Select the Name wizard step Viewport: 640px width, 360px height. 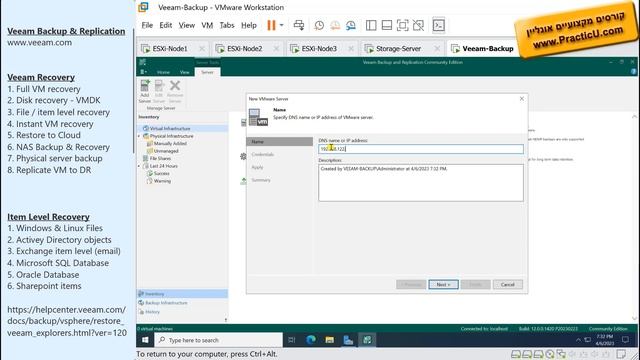pos(280,142)
